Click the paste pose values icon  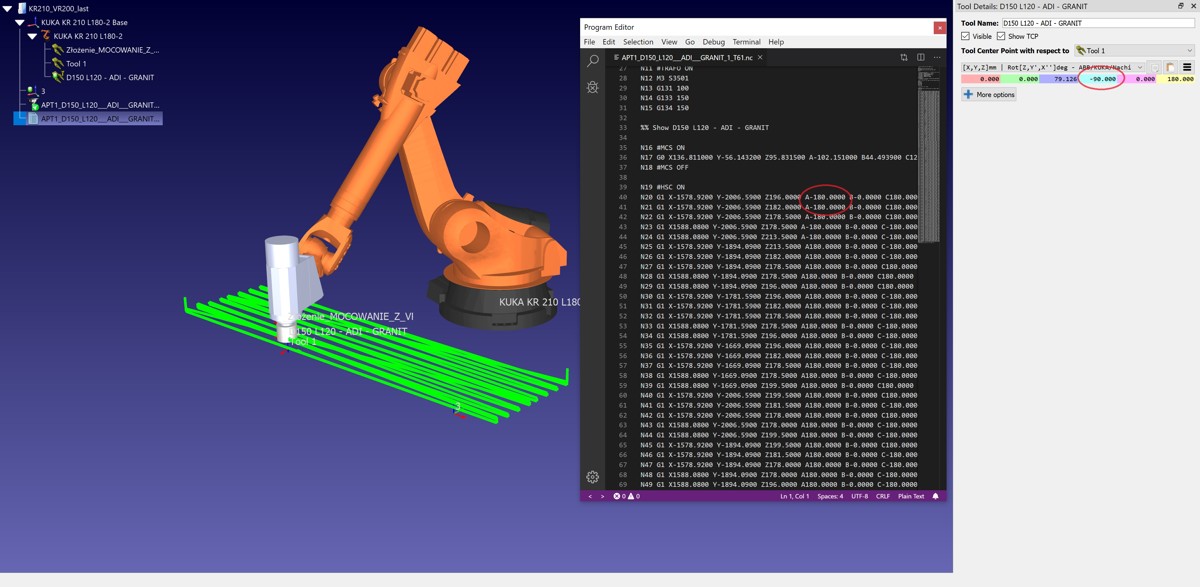click(1171, 67)
